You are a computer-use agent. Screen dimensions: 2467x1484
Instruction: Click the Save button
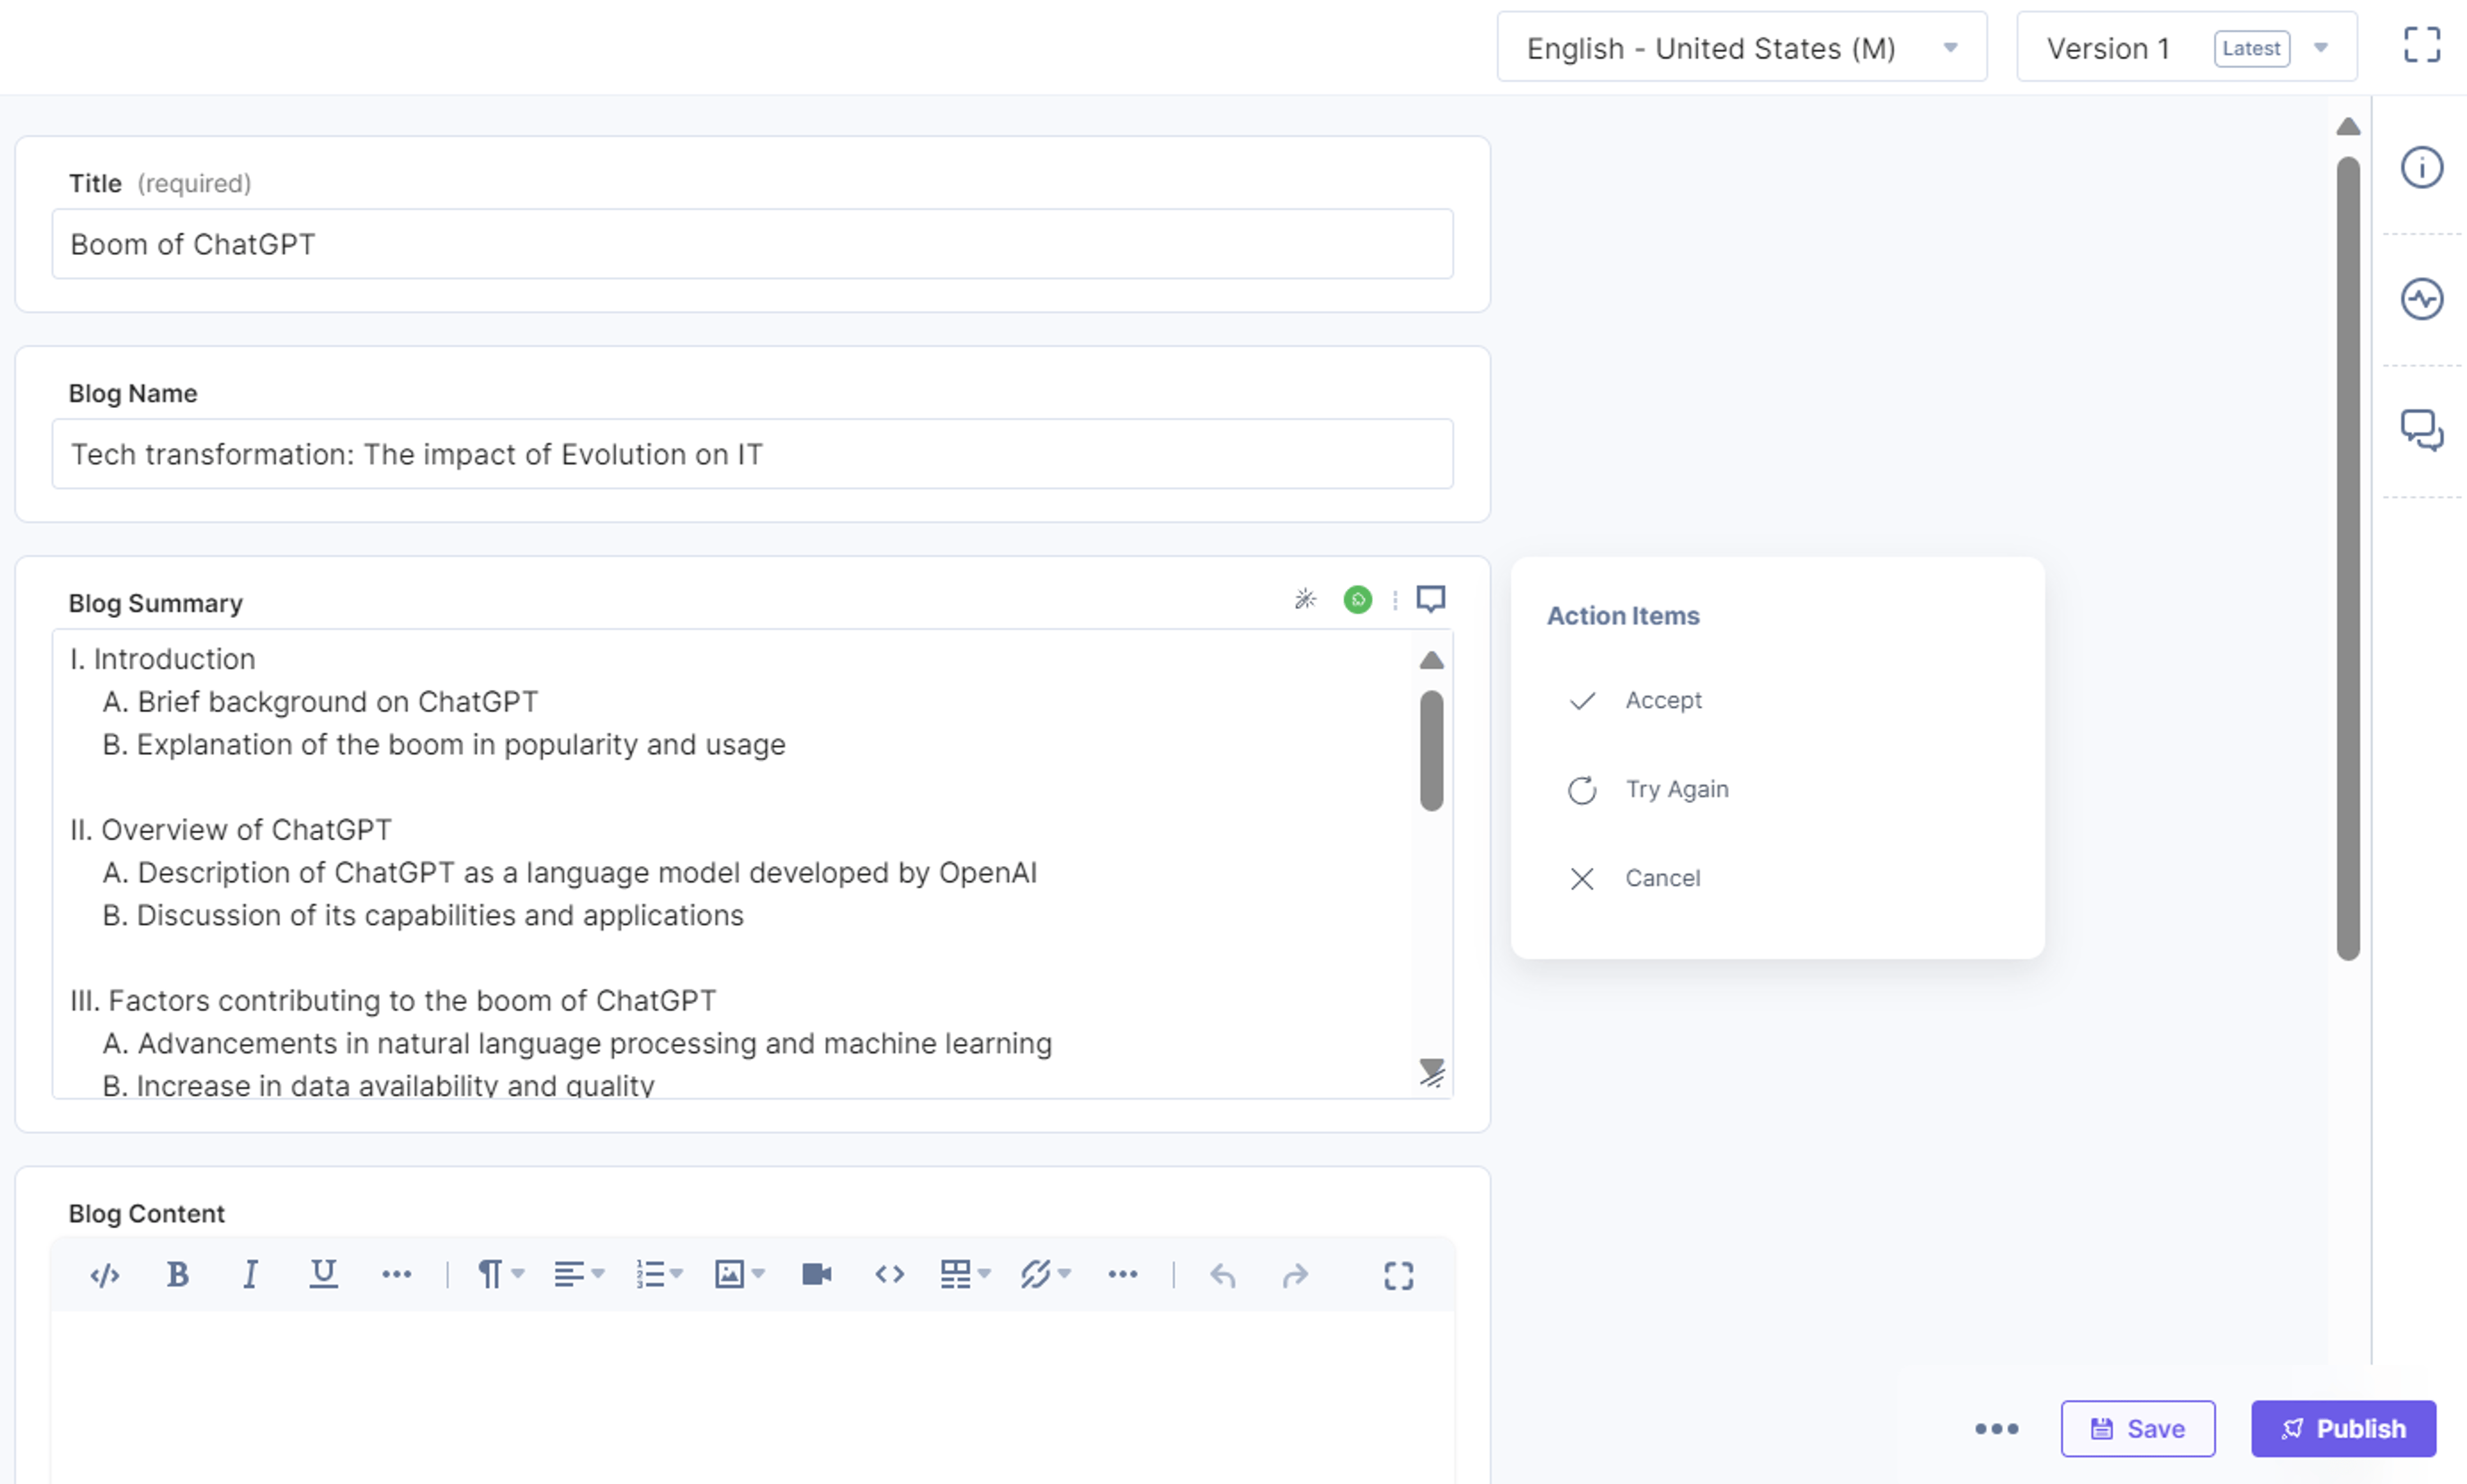[x=2137, y=1428]
